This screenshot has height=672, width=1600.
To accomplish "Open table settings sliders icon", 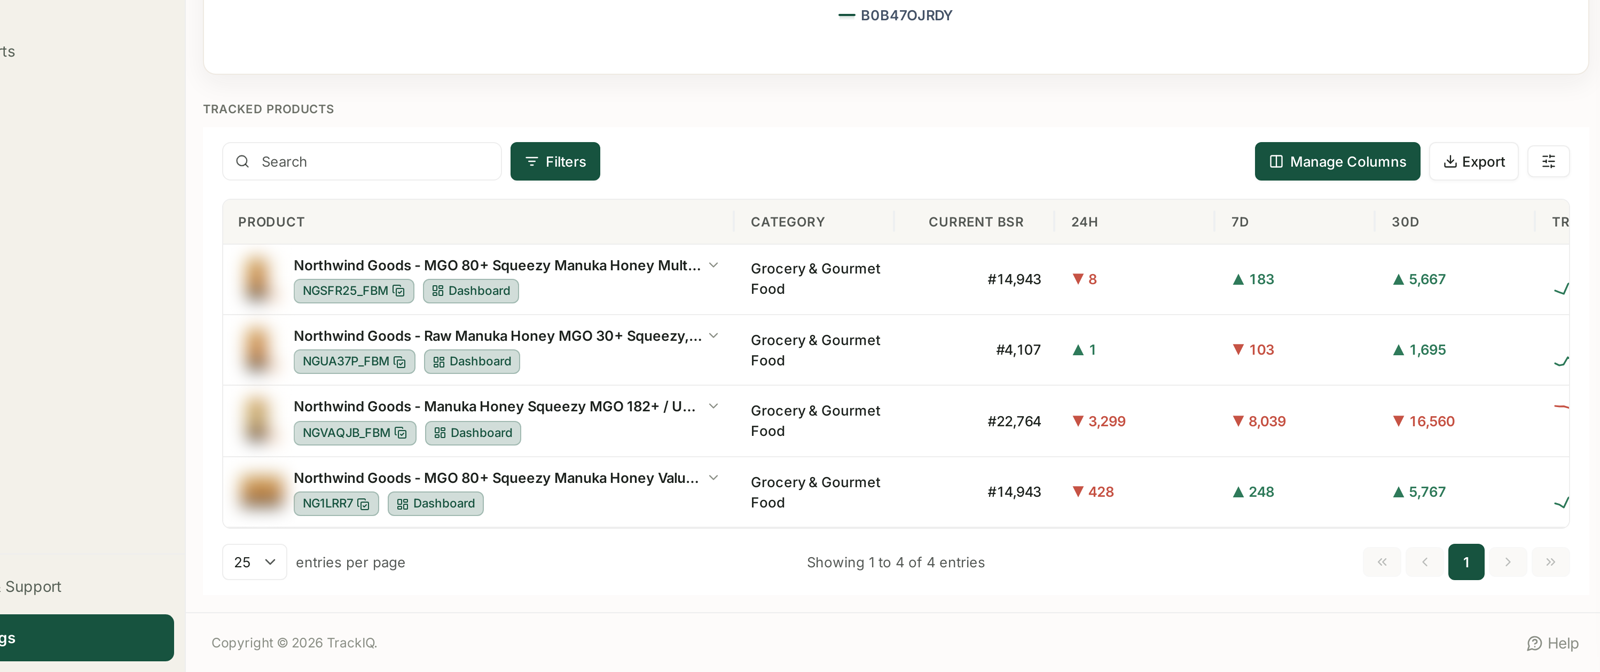I will coord(1548,162).
